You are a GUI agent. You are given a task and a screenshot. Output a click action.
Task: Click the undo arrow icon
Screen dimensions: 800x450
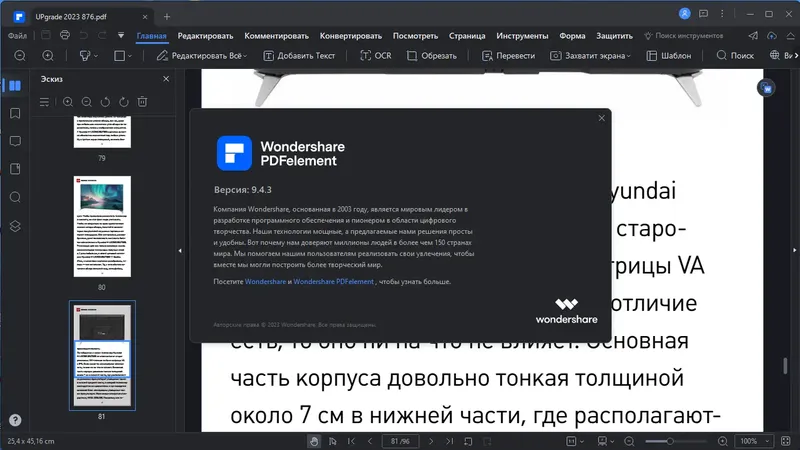(84, 35)
